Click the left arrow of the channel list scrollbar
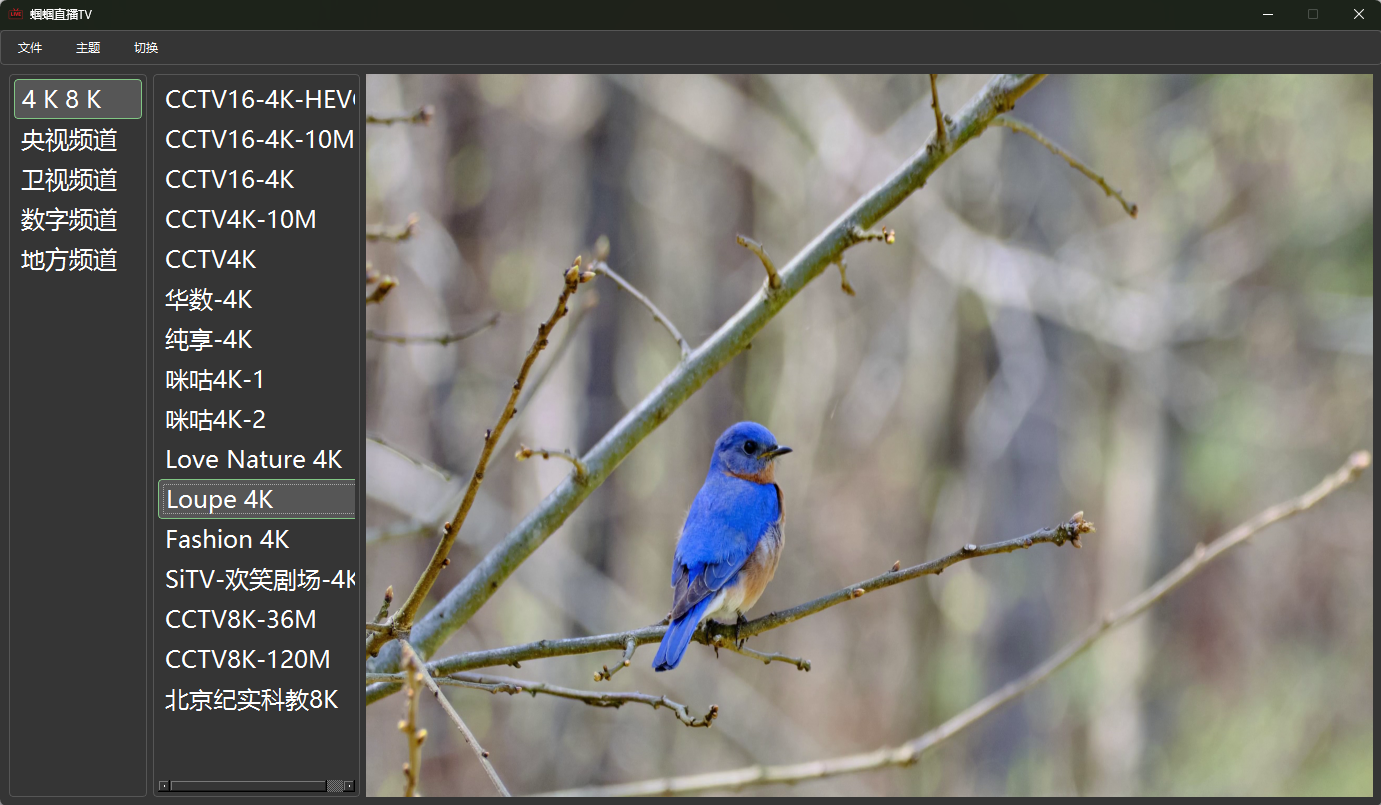This screenshot has height=805, width=1381. click(x=164, y=786)
